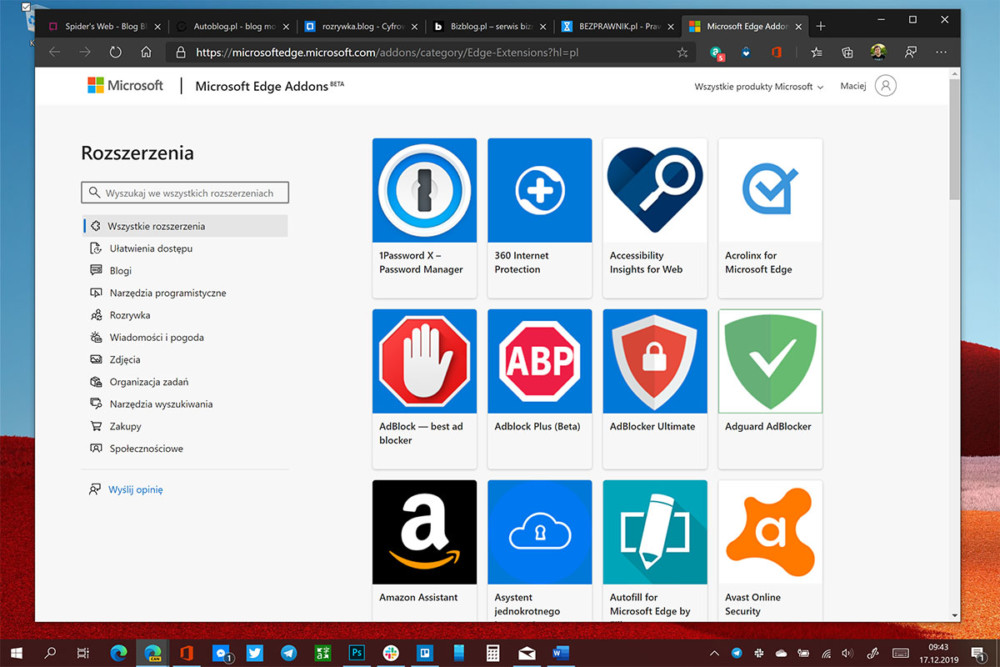1000x667 pixels.
Task: Click the browser Home button
Action: click(x=146, y=52)
